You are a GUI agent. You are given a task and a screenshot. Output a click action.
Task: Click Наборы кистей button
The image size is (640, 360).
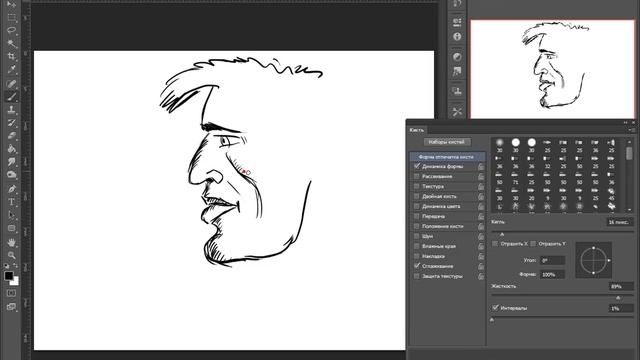point(447,142)
